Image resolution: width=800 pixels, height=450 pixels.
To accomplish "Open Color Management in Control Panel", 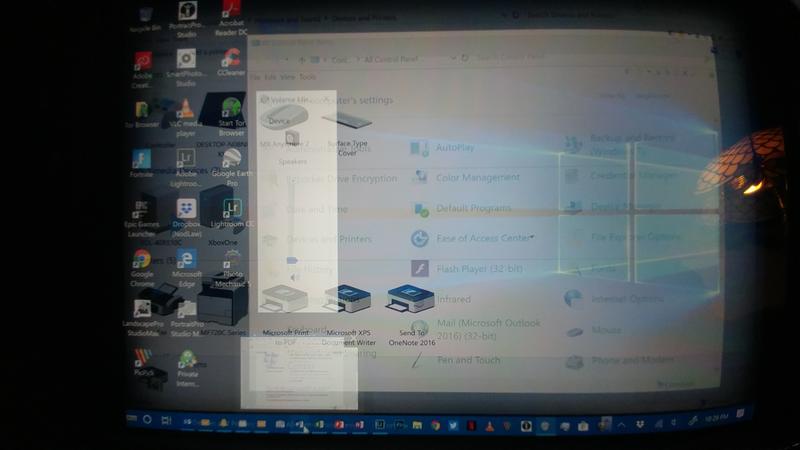I will click(x=465, y=178).
